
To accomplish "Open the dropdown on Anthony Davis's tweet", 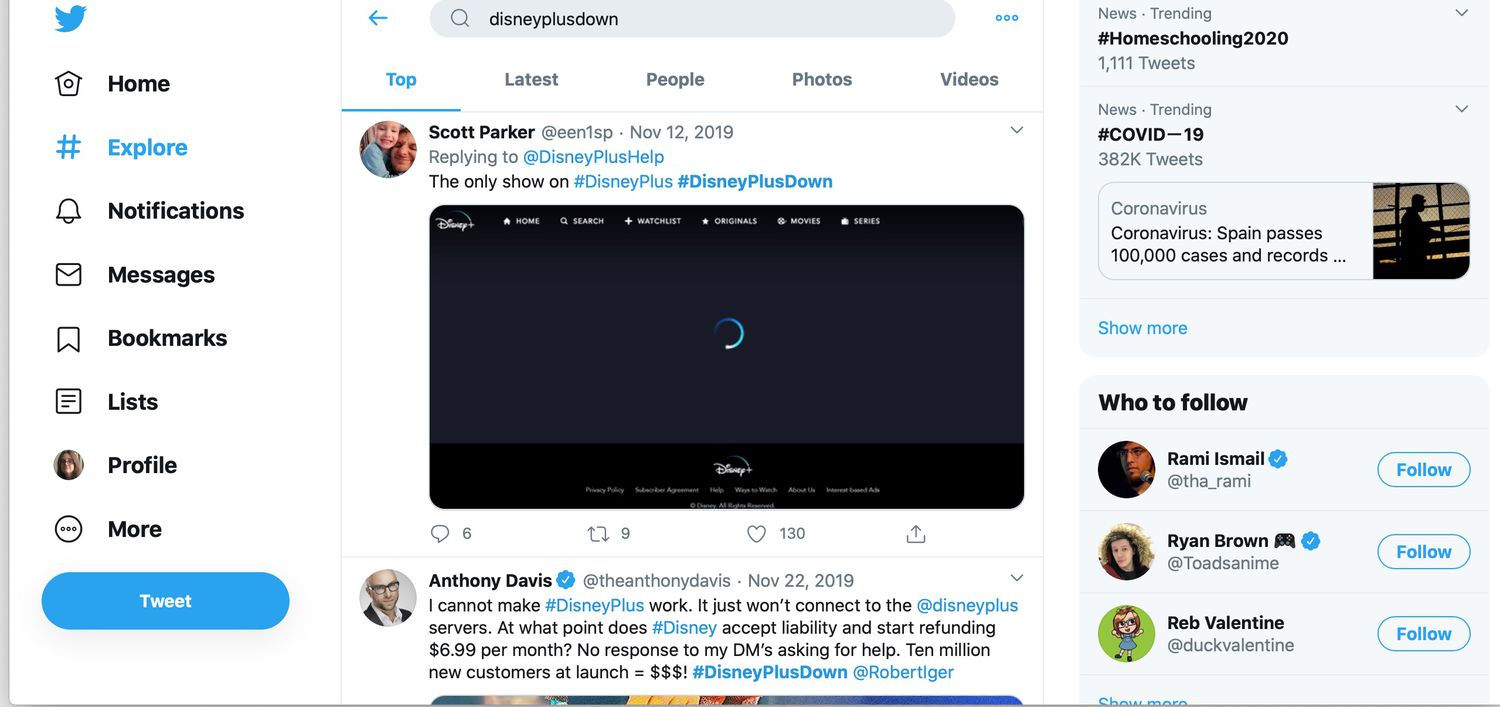I will pos(1016,578).
